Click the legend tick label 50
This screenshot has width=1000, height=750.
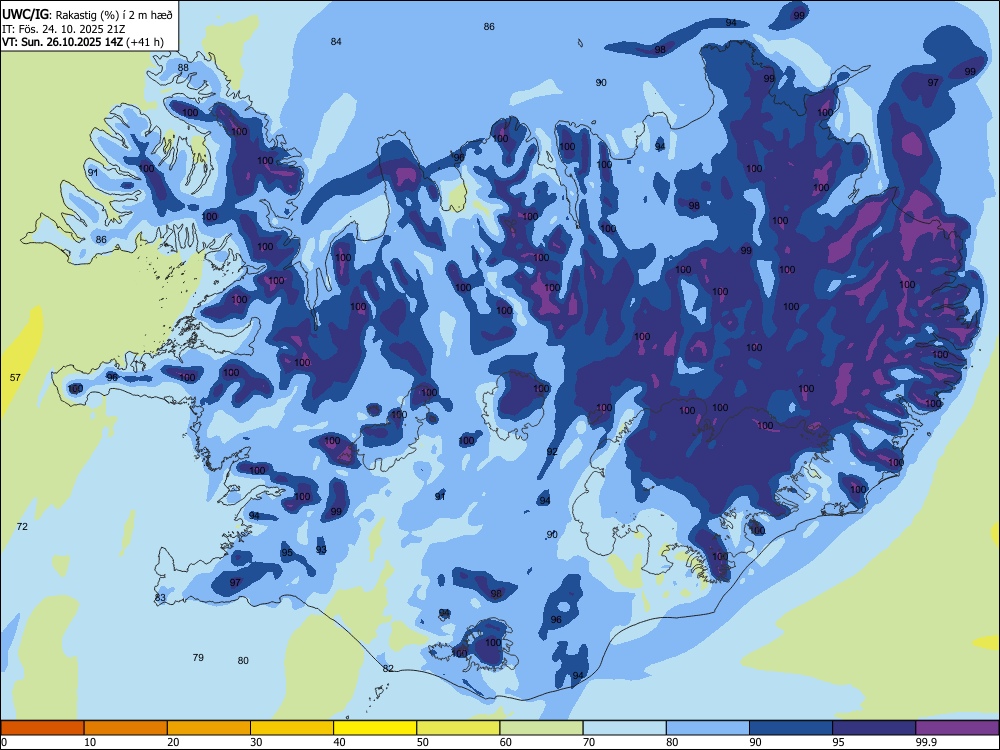pos(423,742)
